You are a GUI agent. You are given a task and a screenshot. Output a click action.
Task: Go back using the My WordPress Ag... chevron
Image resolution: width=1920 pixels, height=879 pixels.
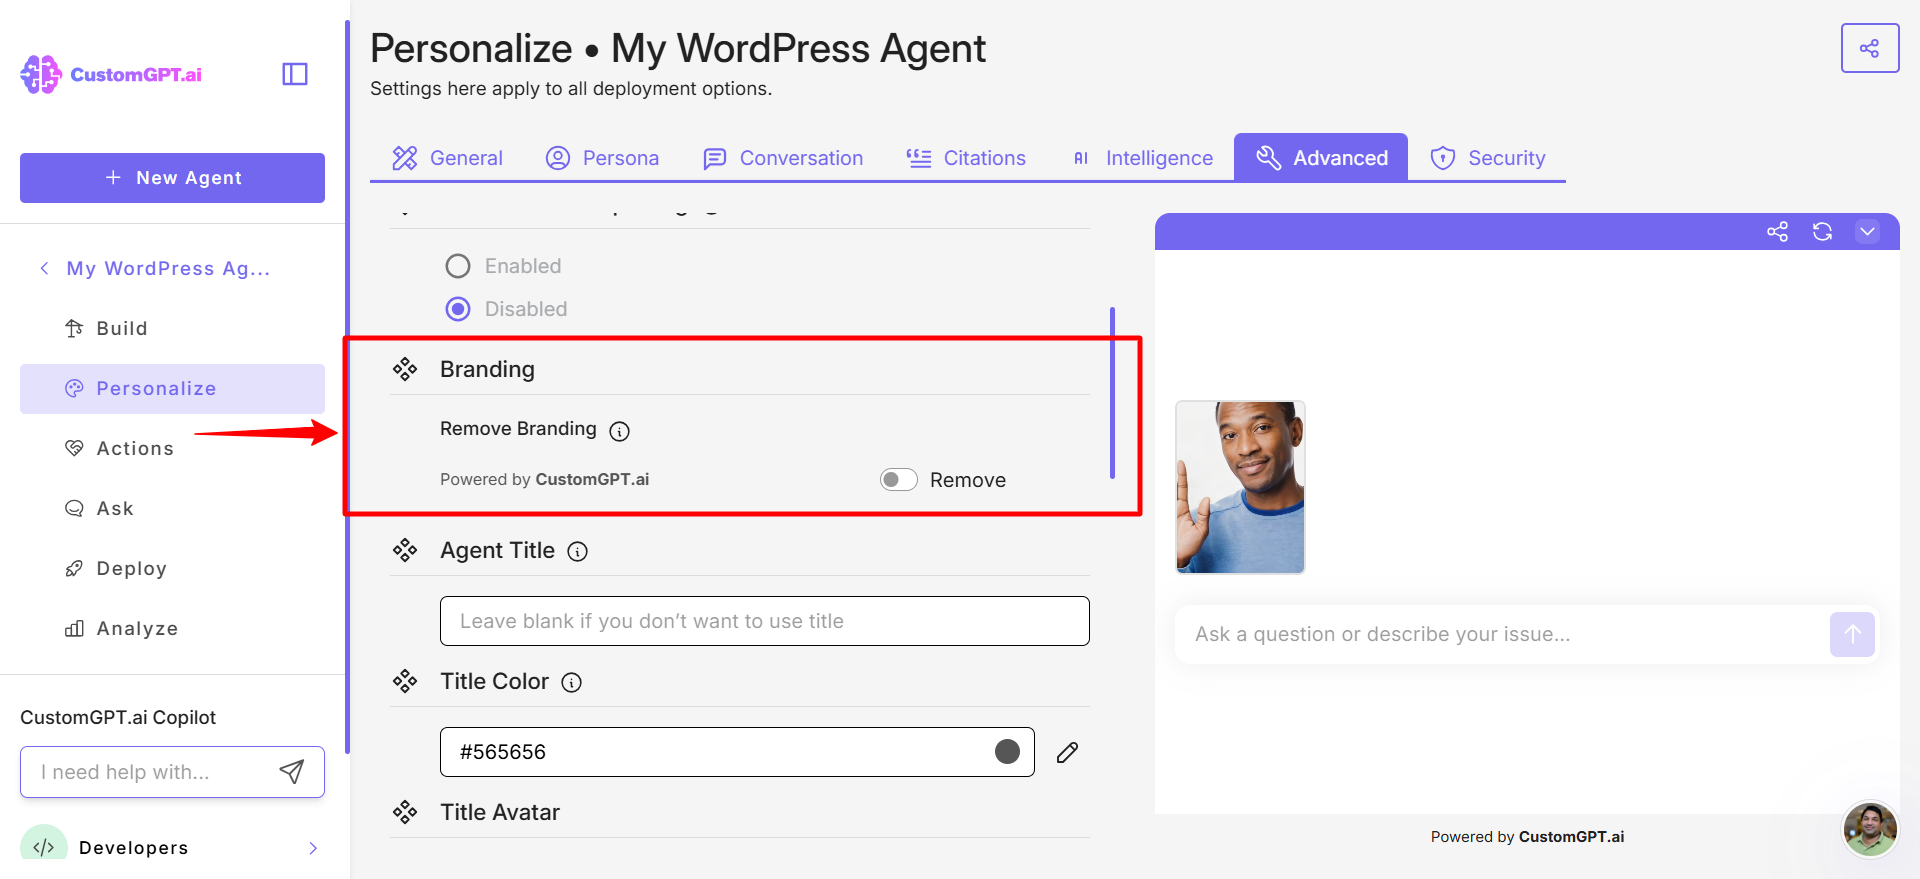coord(44,268)
